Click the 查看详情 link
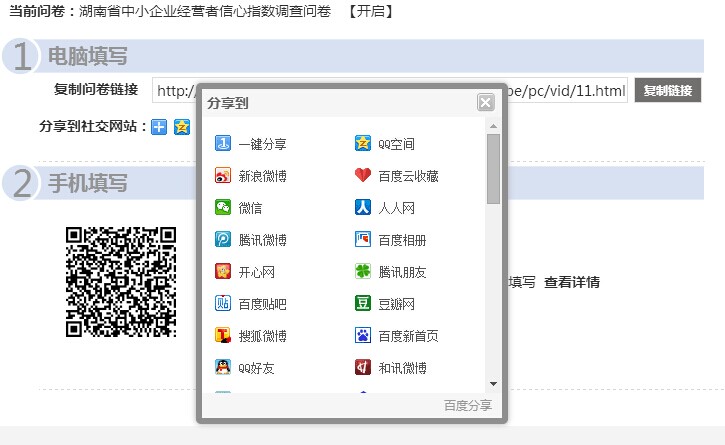Viewport: 725px width, 445px height. click(x=572, y=282)
